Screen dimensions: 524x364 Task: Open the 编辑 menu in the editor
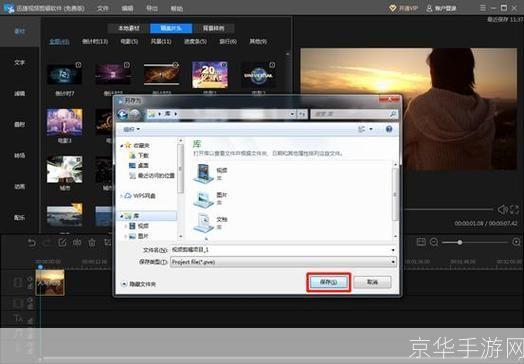tap(127, 8)
